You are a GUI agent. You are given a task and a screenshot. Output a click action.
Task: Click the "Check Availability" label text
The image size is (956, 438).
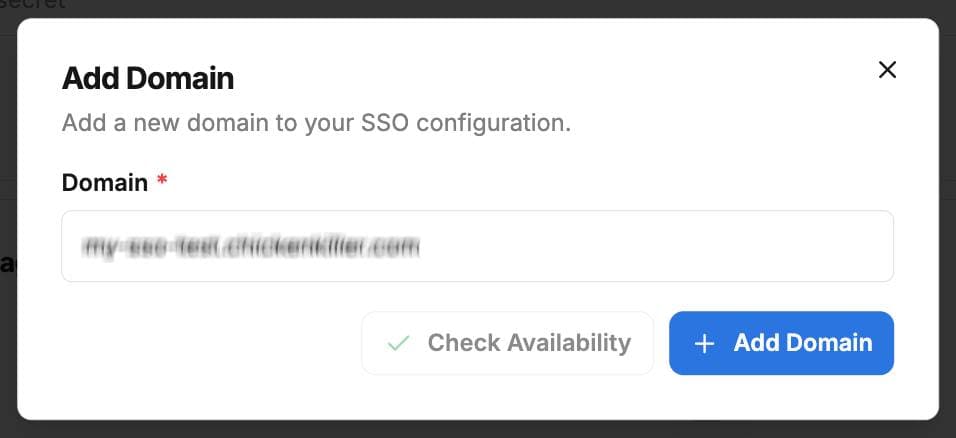coord(529,343)
